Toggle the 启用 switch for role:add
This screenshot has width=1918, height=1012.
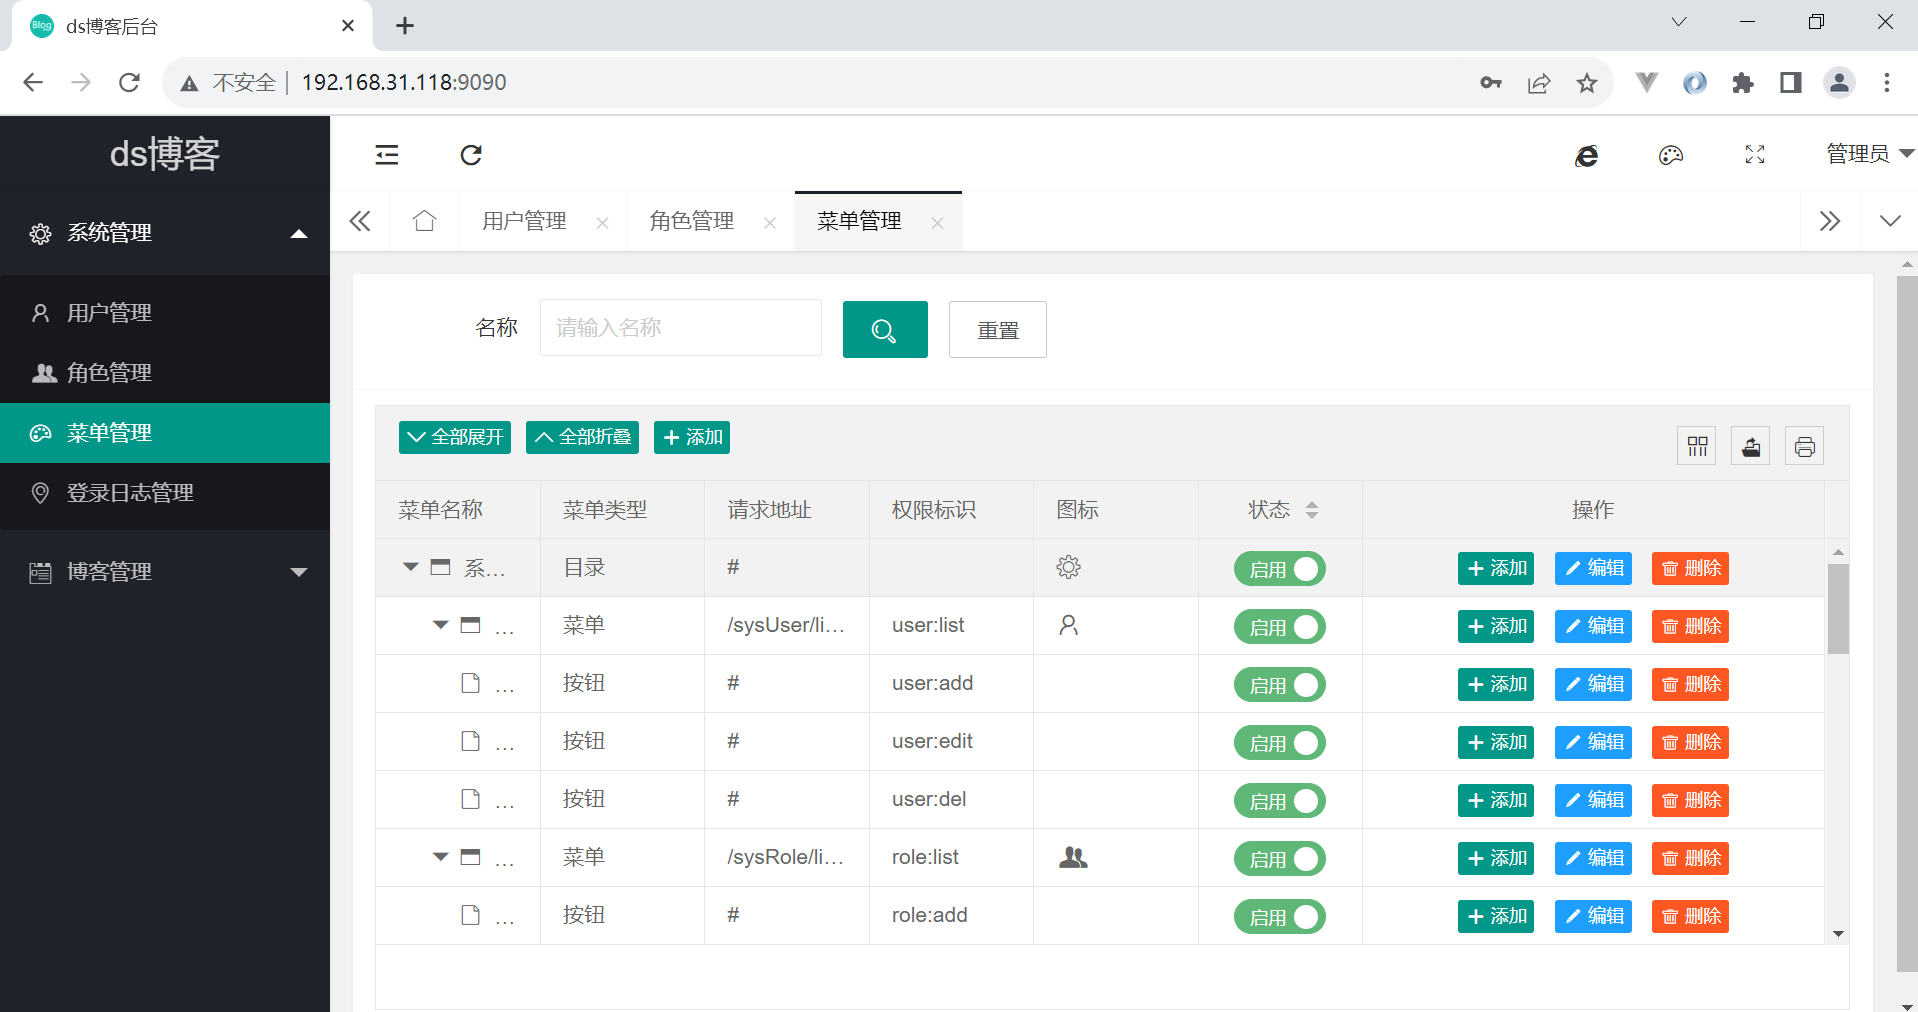pos(1279,916)
